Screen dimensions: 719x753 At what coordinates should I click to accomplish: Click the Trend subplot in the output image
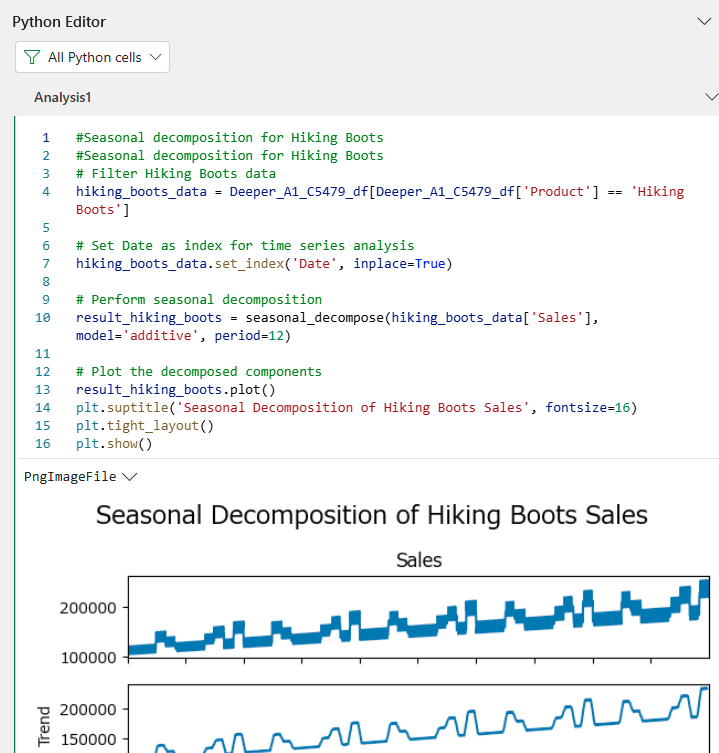coord(418,718)
